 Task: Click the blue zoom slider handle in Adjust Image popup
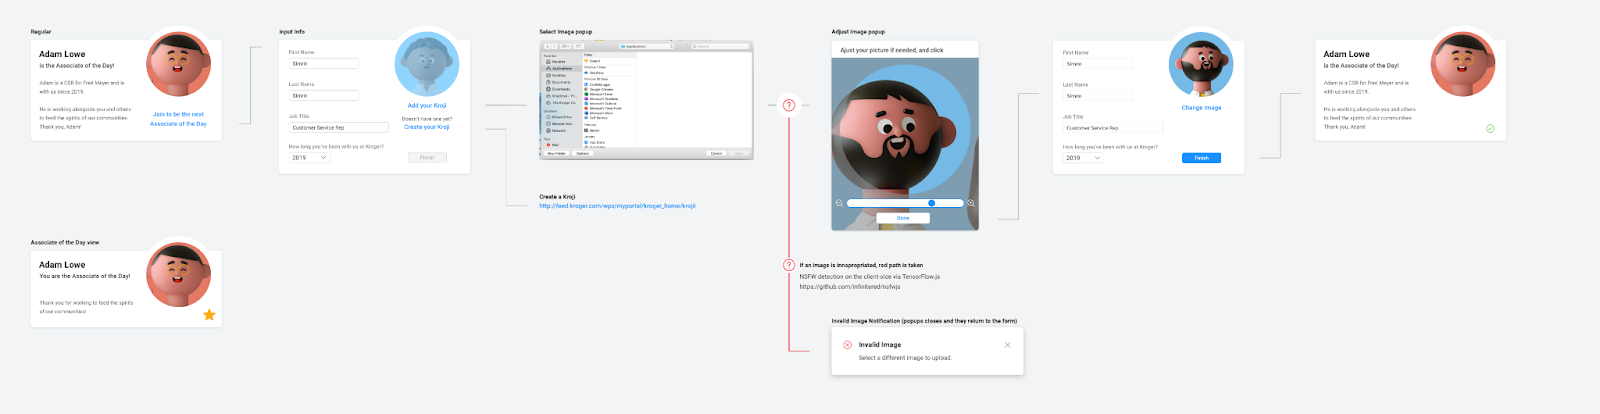[931, 203]
